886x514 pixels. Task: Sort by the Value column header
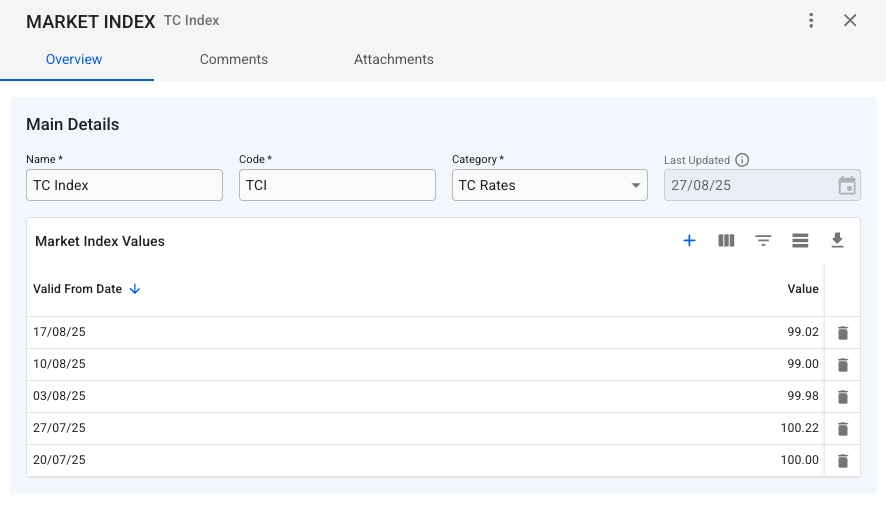coord(802,289)
